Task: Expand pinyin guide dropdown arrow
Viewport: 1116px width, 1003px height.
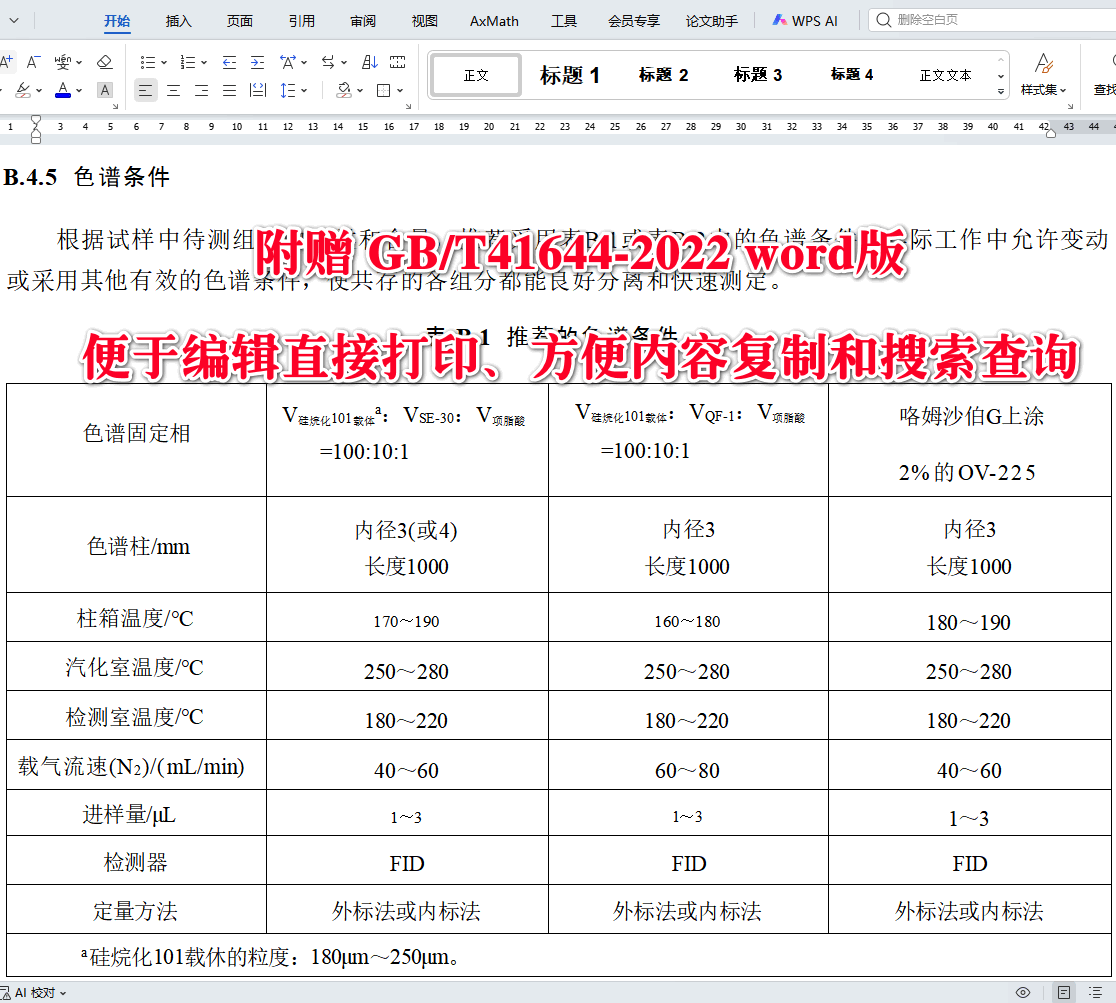Action: [x=79, y=63]
